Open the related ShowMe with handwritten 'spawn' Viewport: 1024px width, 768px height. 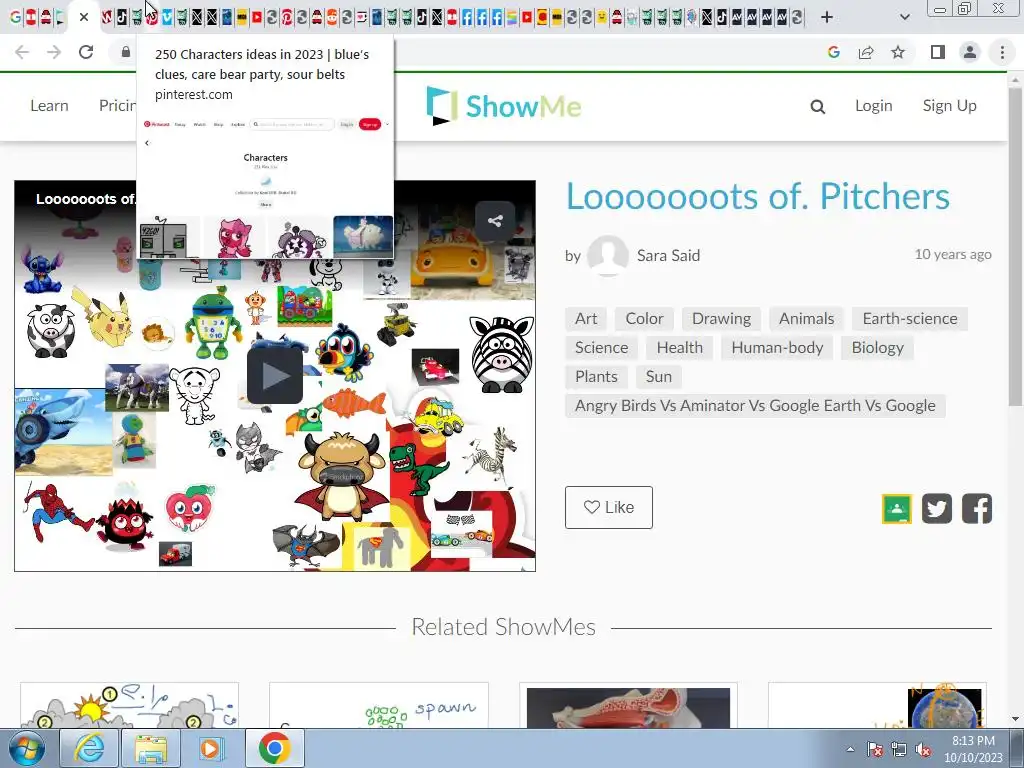(x=379, y=705)
